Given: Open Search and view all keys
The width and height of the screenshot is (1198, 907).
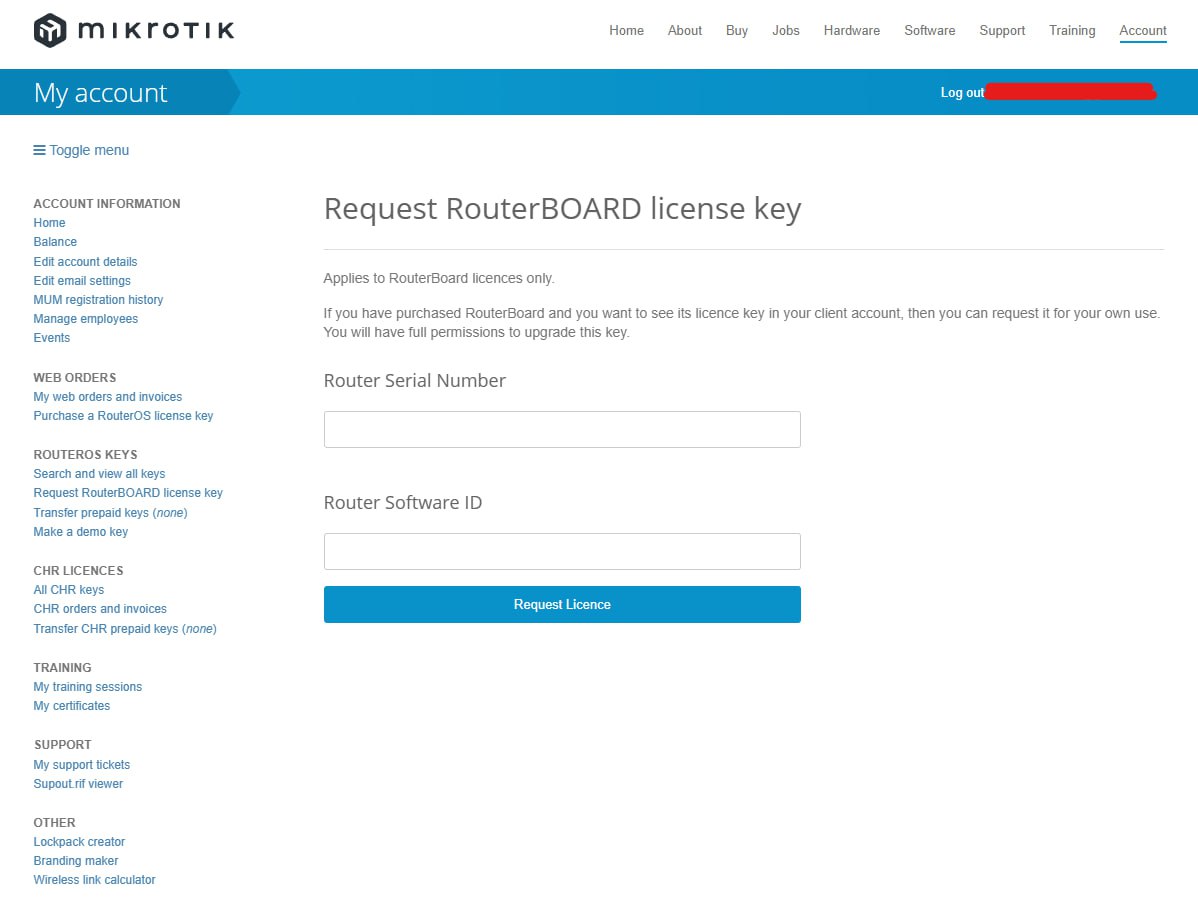Looking at the screenshot, I should pyautogui.click(x=99, y=474).
